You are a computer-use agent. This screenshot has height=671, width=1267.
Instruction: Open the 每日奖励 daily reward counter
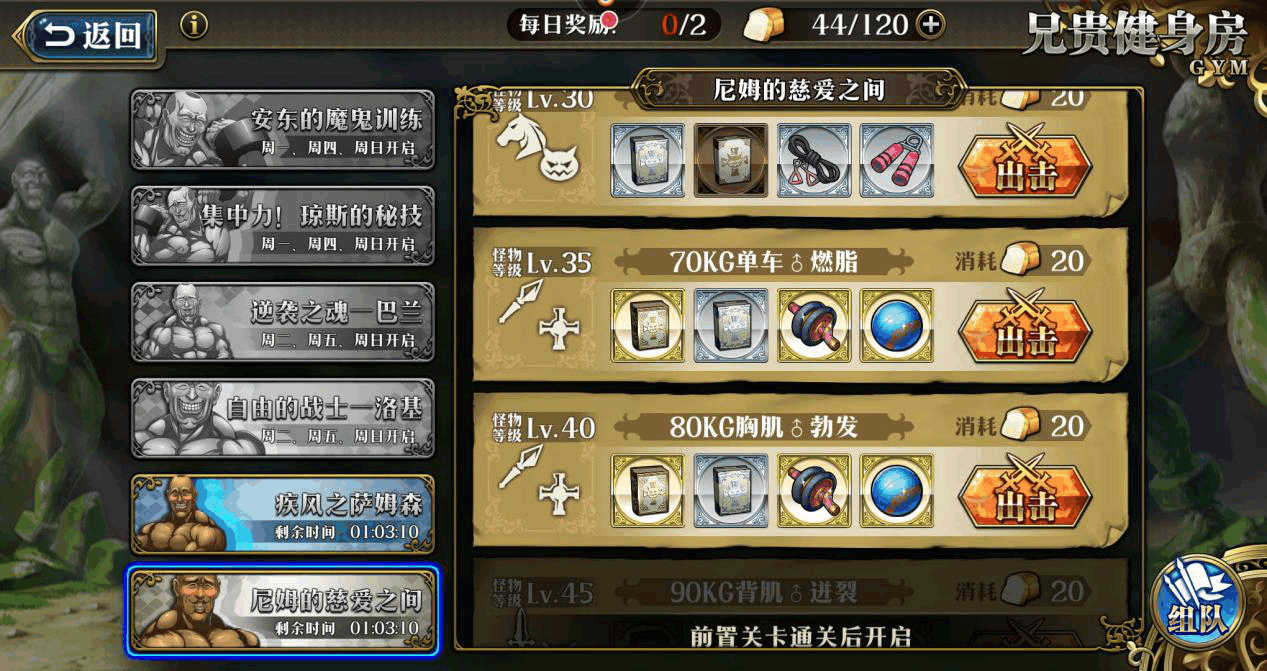[612, 25]
